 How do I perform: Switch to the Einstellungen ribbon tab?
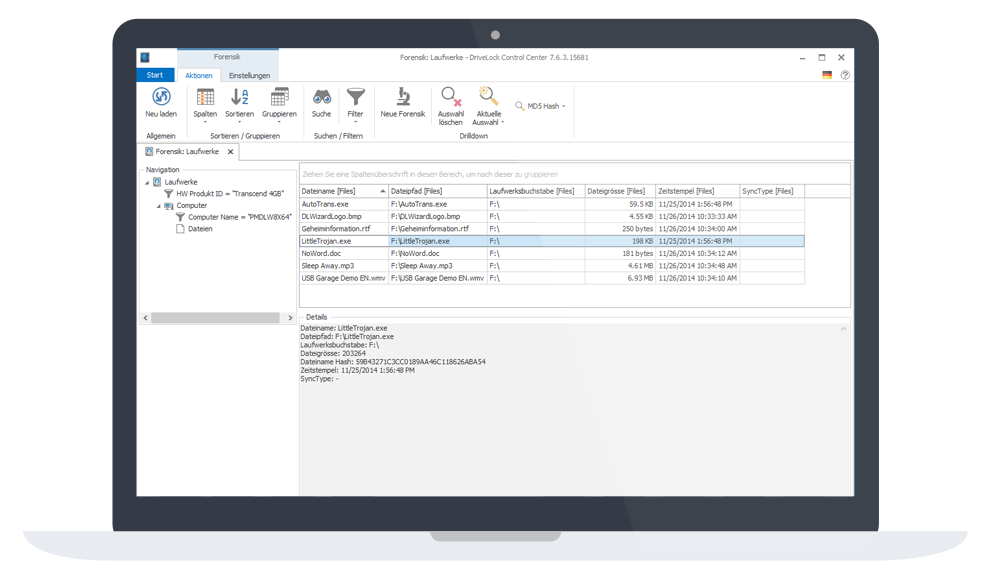249,75
